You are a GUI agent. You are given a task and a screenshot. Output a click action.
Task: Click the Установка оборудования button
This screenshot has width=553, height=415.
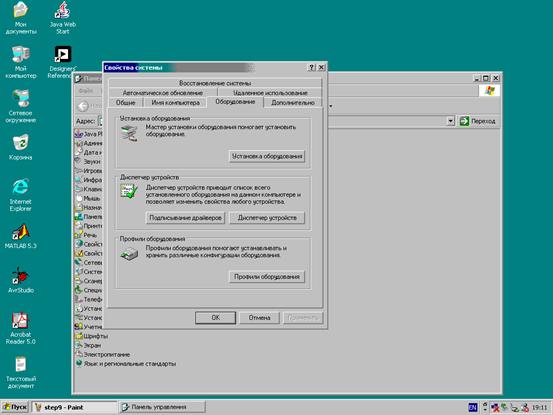(x=267, y=156)
